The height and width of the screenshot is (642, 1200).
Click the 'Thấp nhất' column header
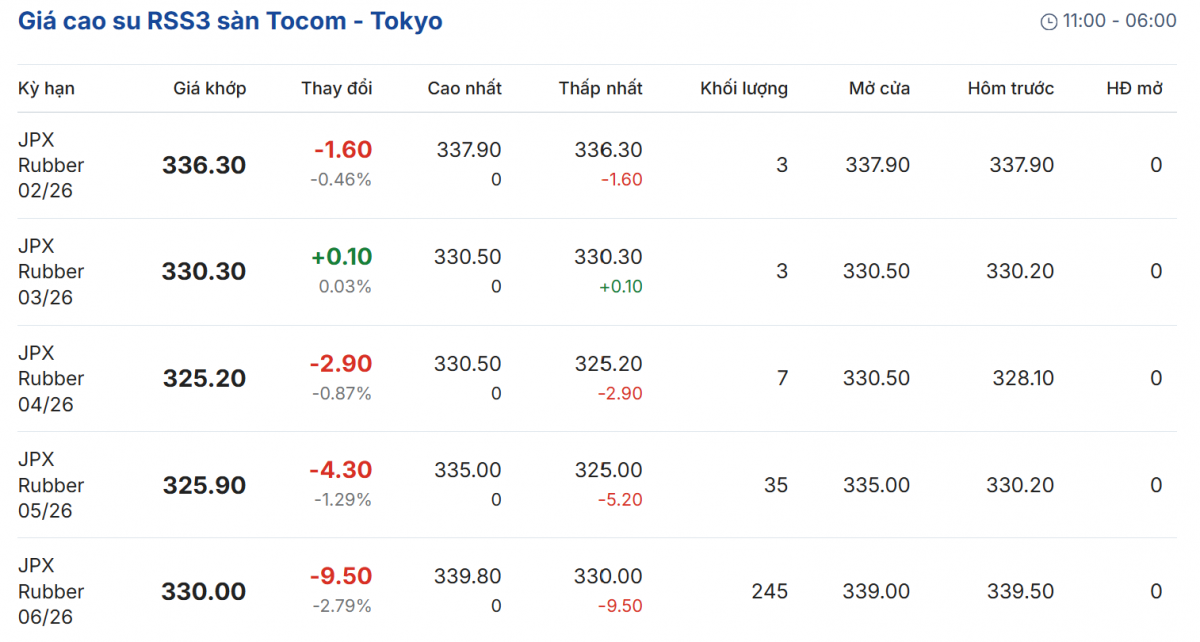pyautogui.click(x=600, y=89)
